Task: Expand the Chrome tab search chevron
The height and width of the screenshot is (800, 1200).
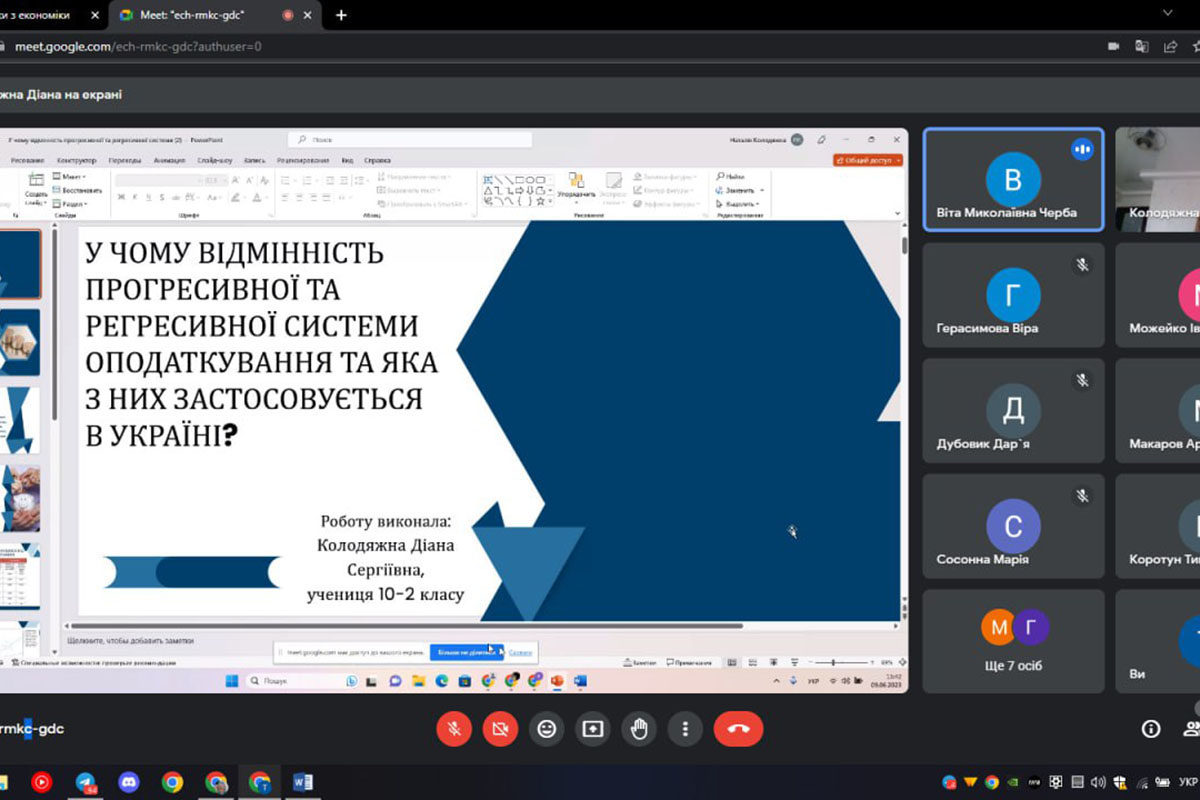Action: click(x=1167, y=13)
